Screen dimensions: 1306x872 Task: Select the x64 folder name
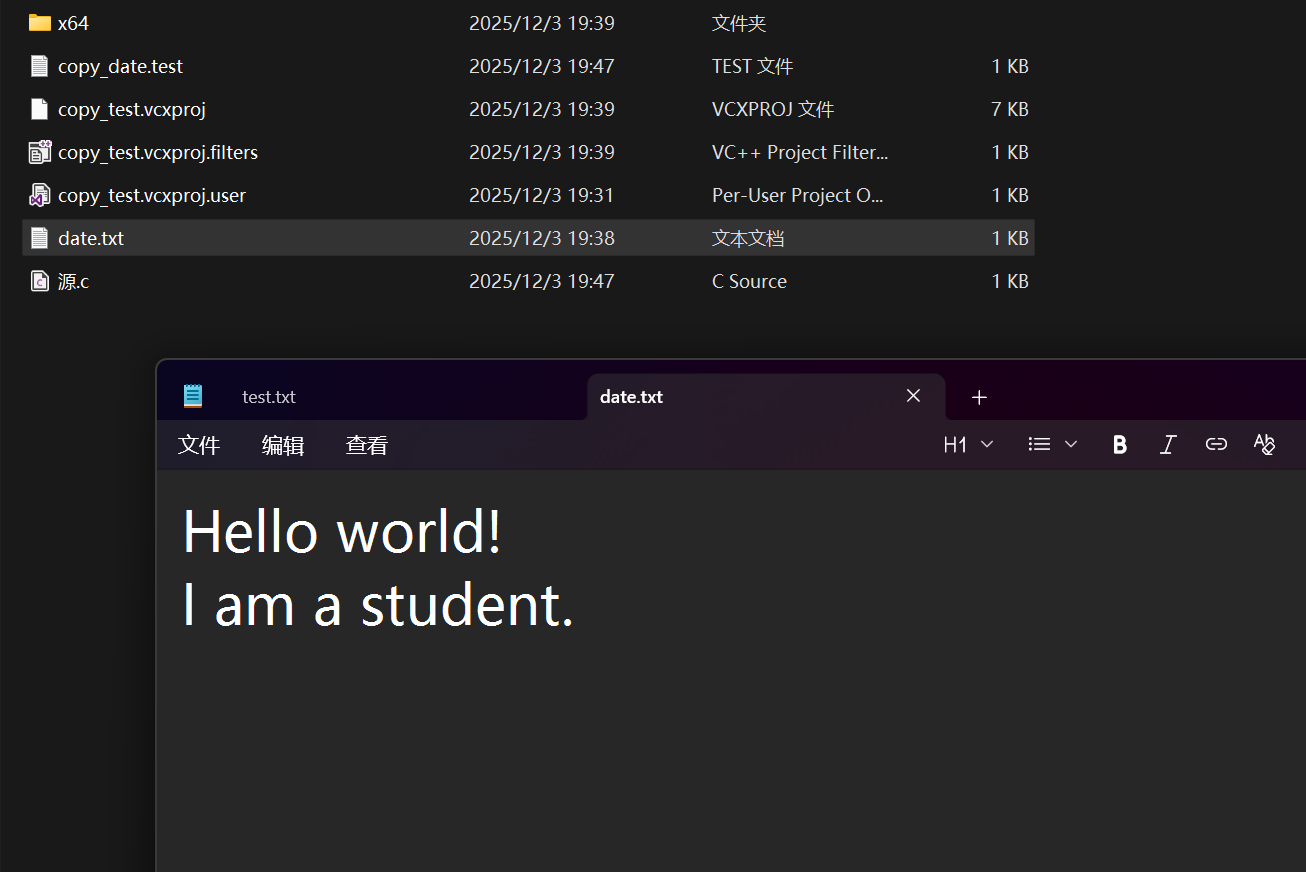tap(73, 23)
